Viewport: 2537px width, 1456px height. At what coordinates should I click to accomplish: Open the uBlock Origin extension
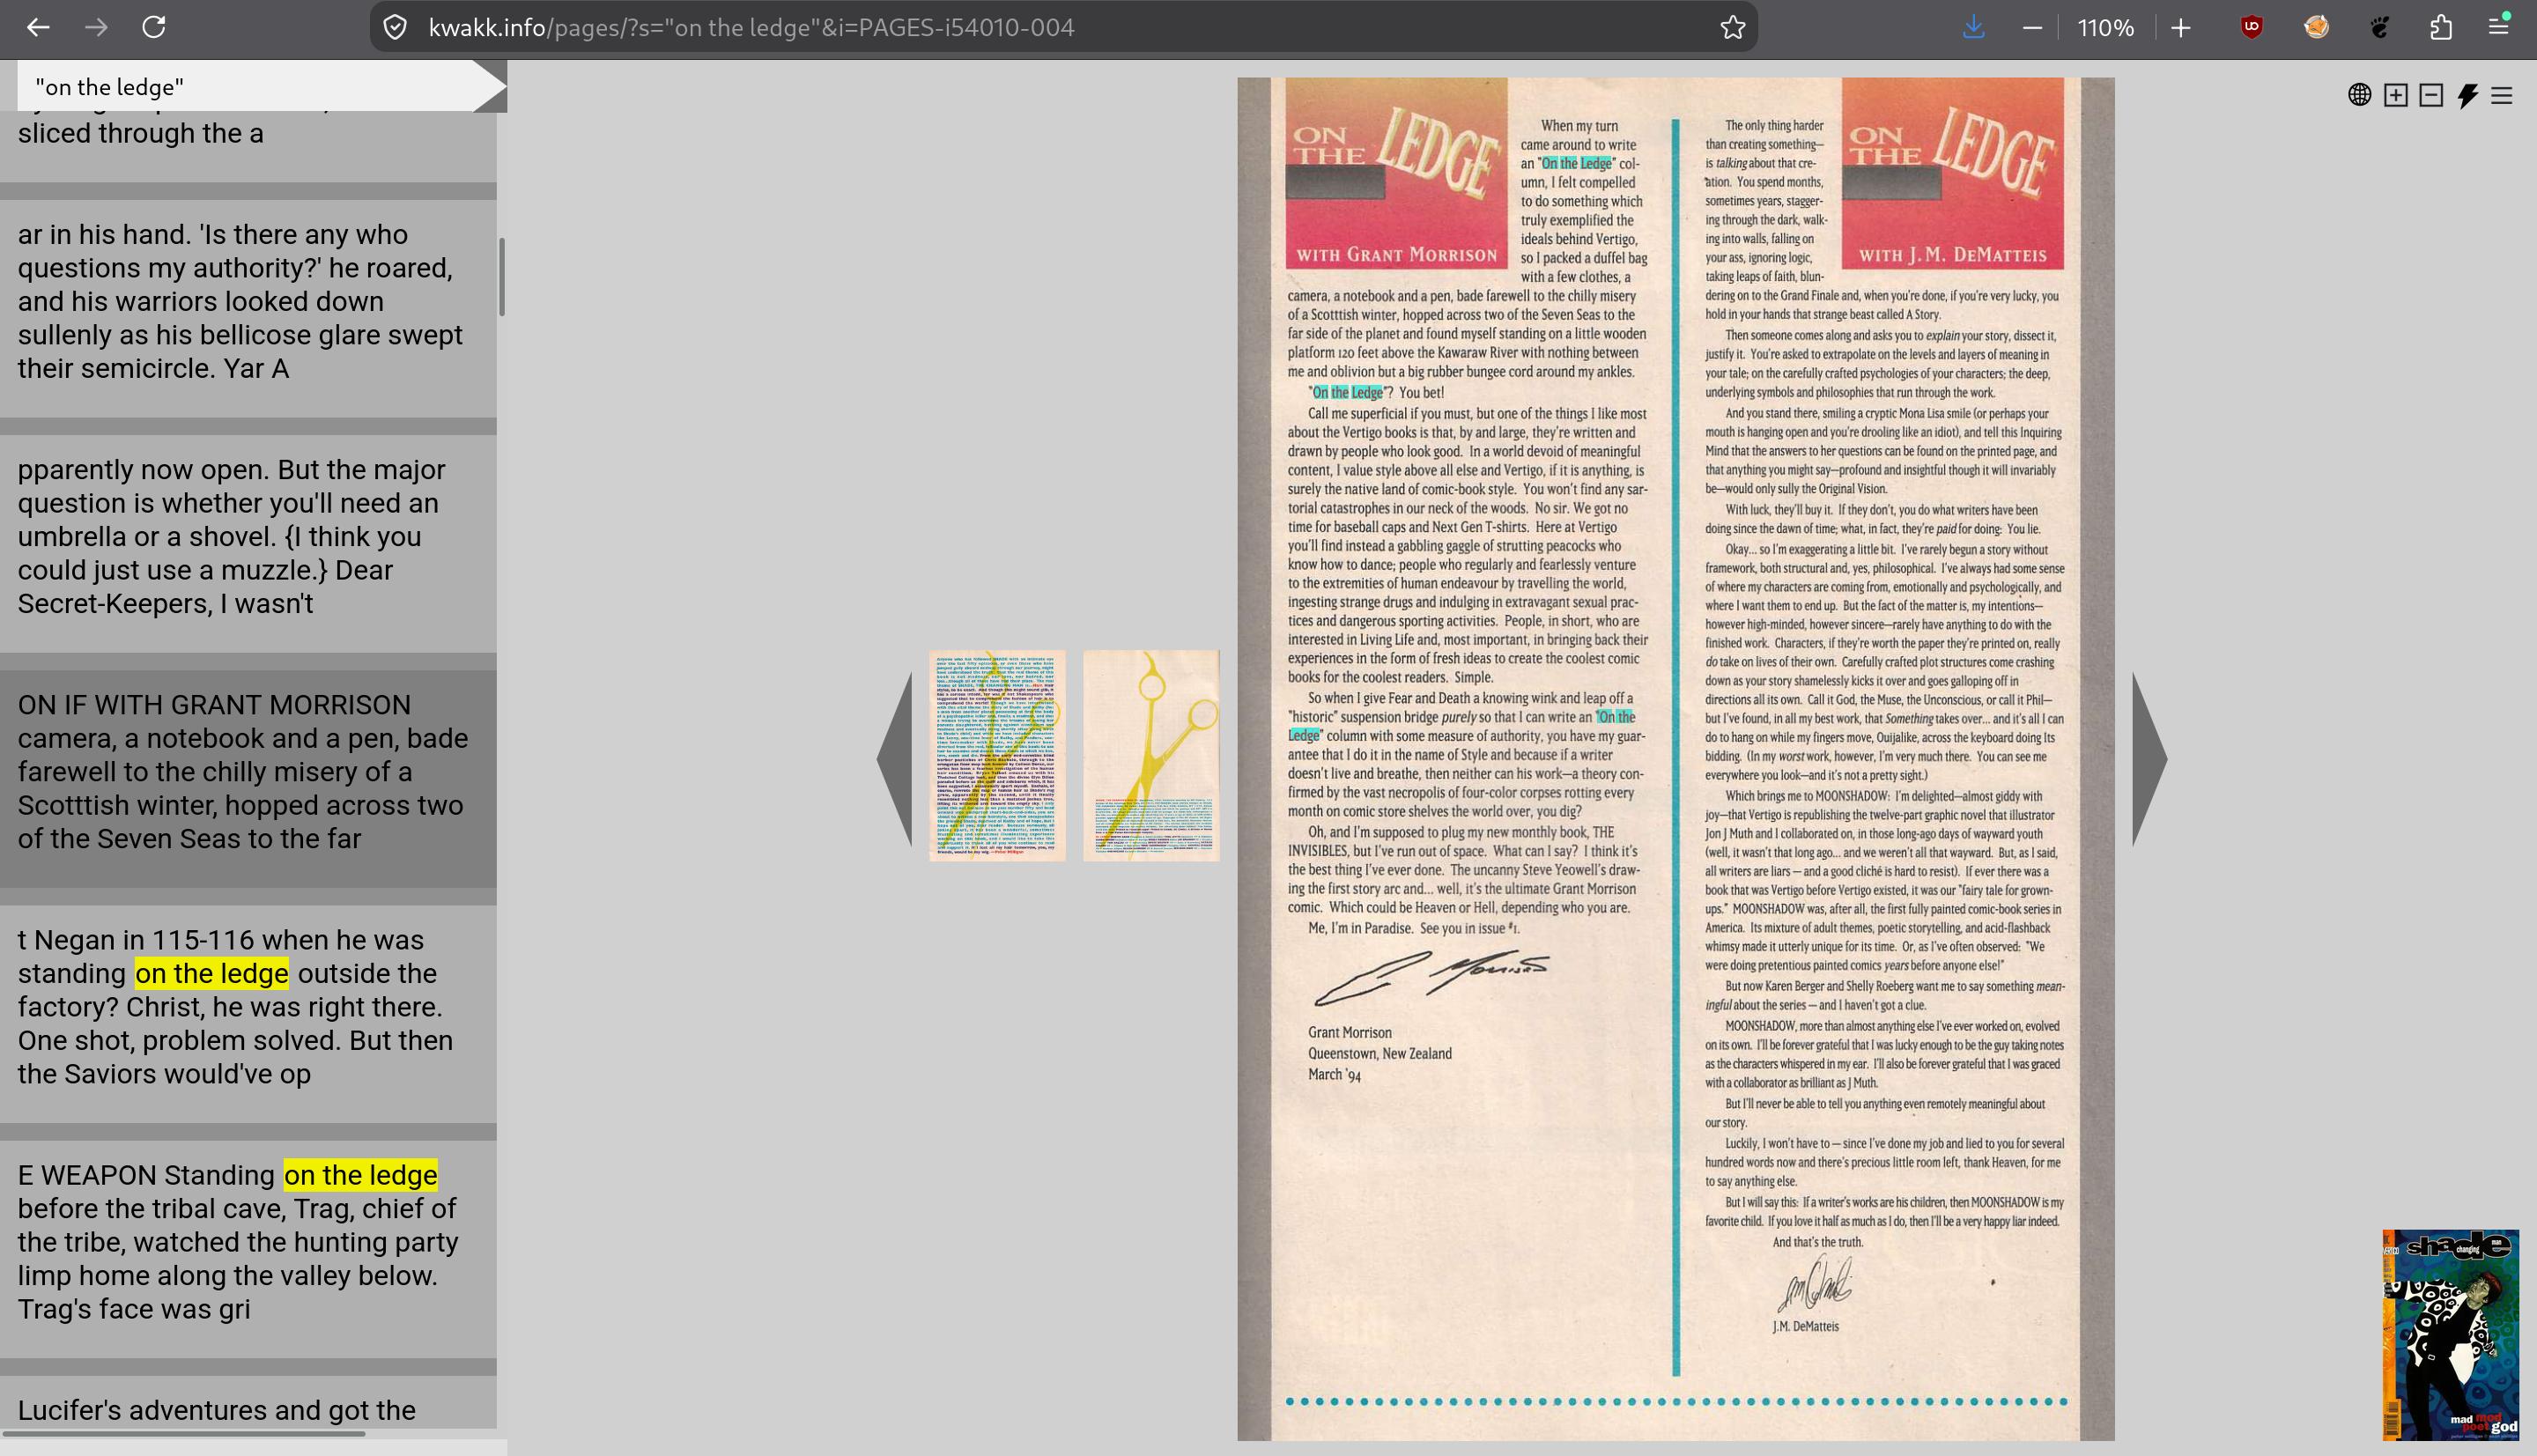2252,27
